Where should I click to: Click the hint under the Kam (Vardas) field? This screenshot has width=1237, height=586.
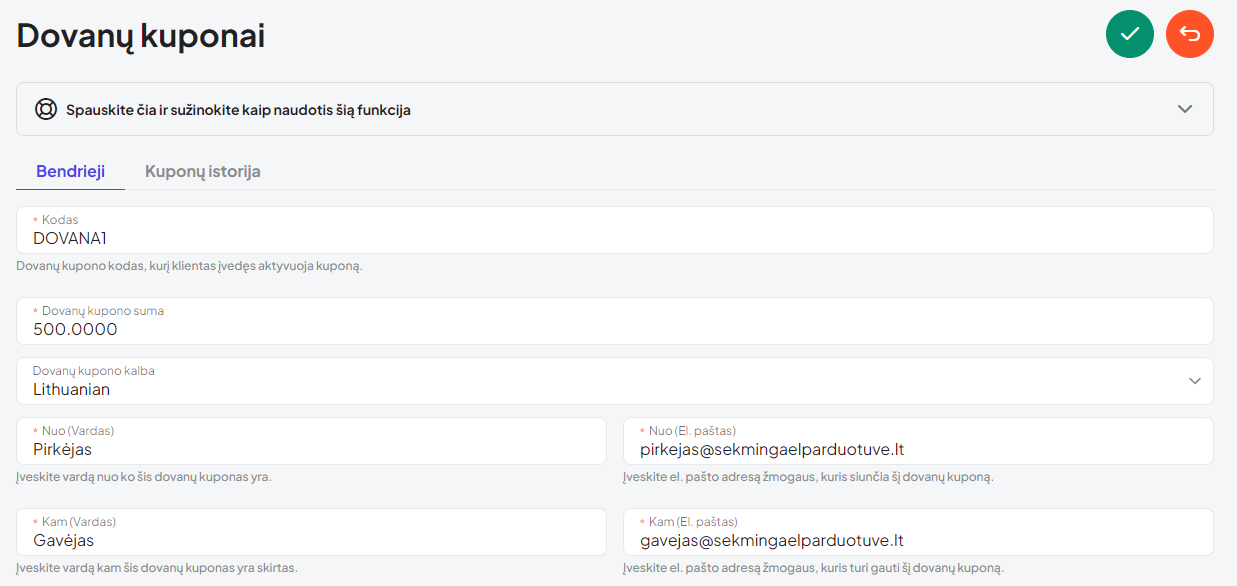[x=157, y=568]
